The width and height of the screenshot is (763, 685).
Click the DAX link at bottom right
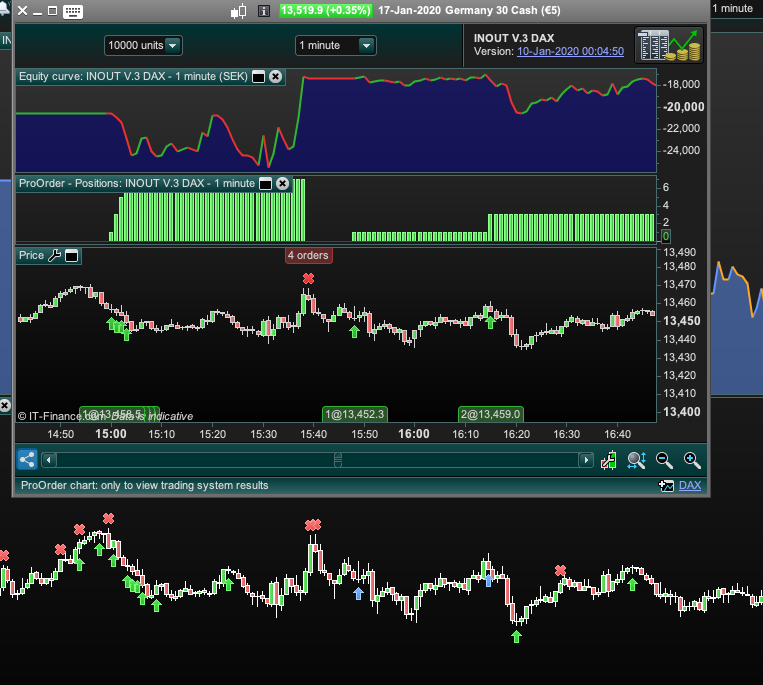[690, 485]
